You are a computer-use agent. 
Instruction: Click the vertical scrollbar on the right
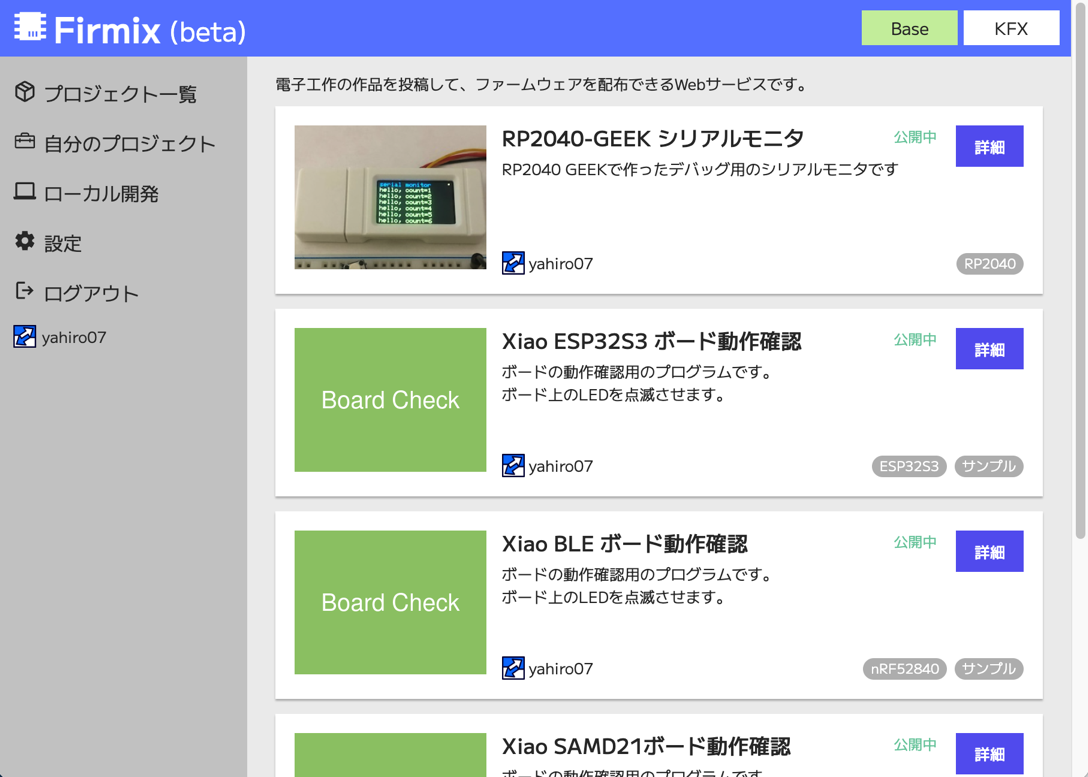coord(1080,300)
